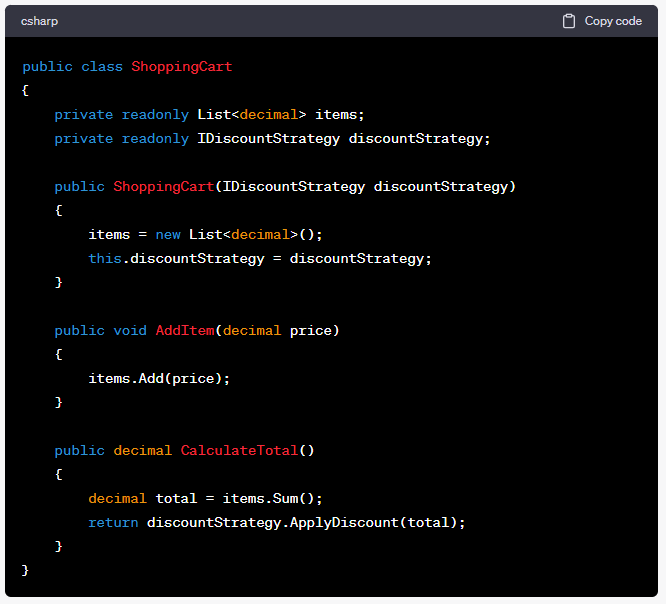Click "ShoppingCart" in the class declaration line
The height and width of the screenshot is (604, 666).
pos(182,67)
